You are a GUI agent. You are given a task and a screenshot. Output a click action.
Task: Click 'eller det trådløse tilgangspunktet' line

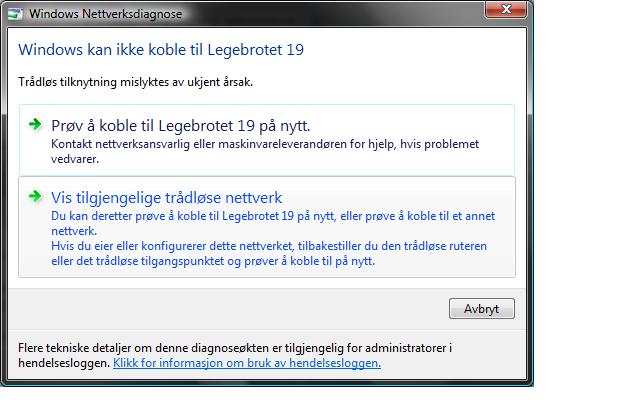213,261
